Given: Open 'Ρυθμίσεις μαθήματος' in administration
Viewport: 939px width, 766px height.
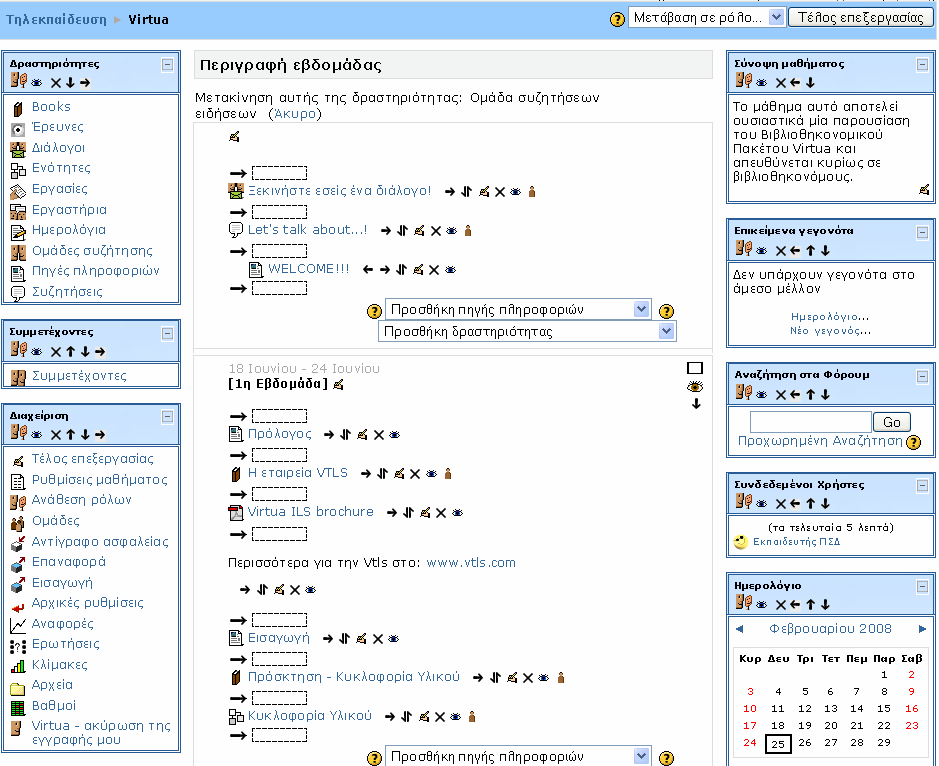Looking at the screenshot, I should coord(99,480).
